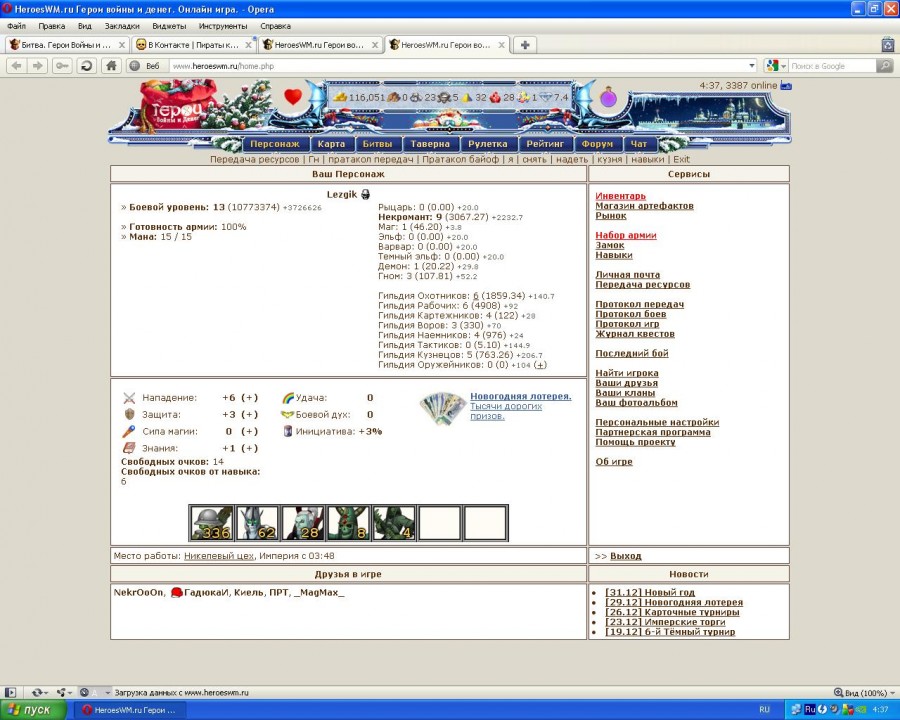Click the winged Morale icon
900x720 pixels.
click(x=288, y=414)
